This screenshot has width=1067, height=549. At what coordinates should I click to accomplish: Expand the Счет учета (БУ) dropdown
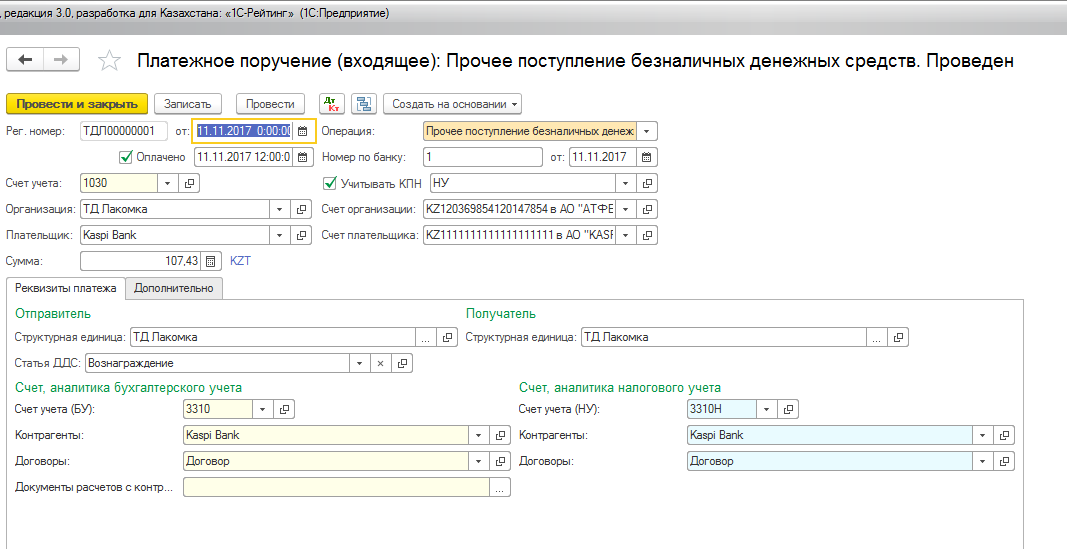click(263, 410)
